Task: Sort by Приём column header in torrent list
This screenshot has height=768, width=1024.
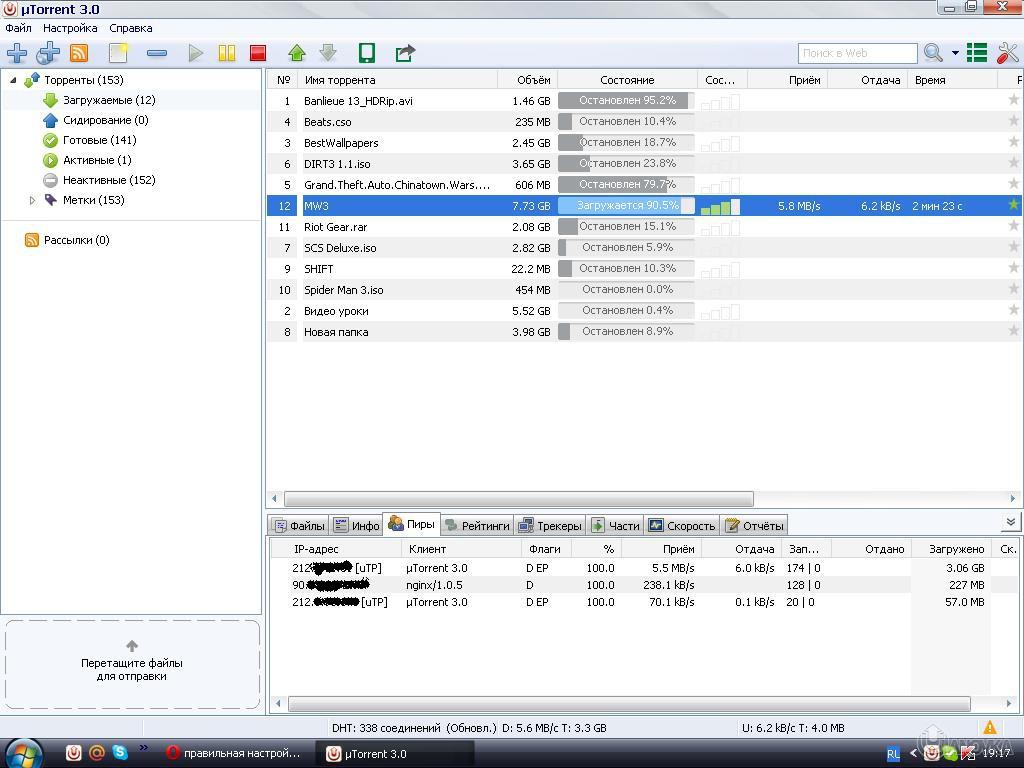Action: (x=788, y=80)
